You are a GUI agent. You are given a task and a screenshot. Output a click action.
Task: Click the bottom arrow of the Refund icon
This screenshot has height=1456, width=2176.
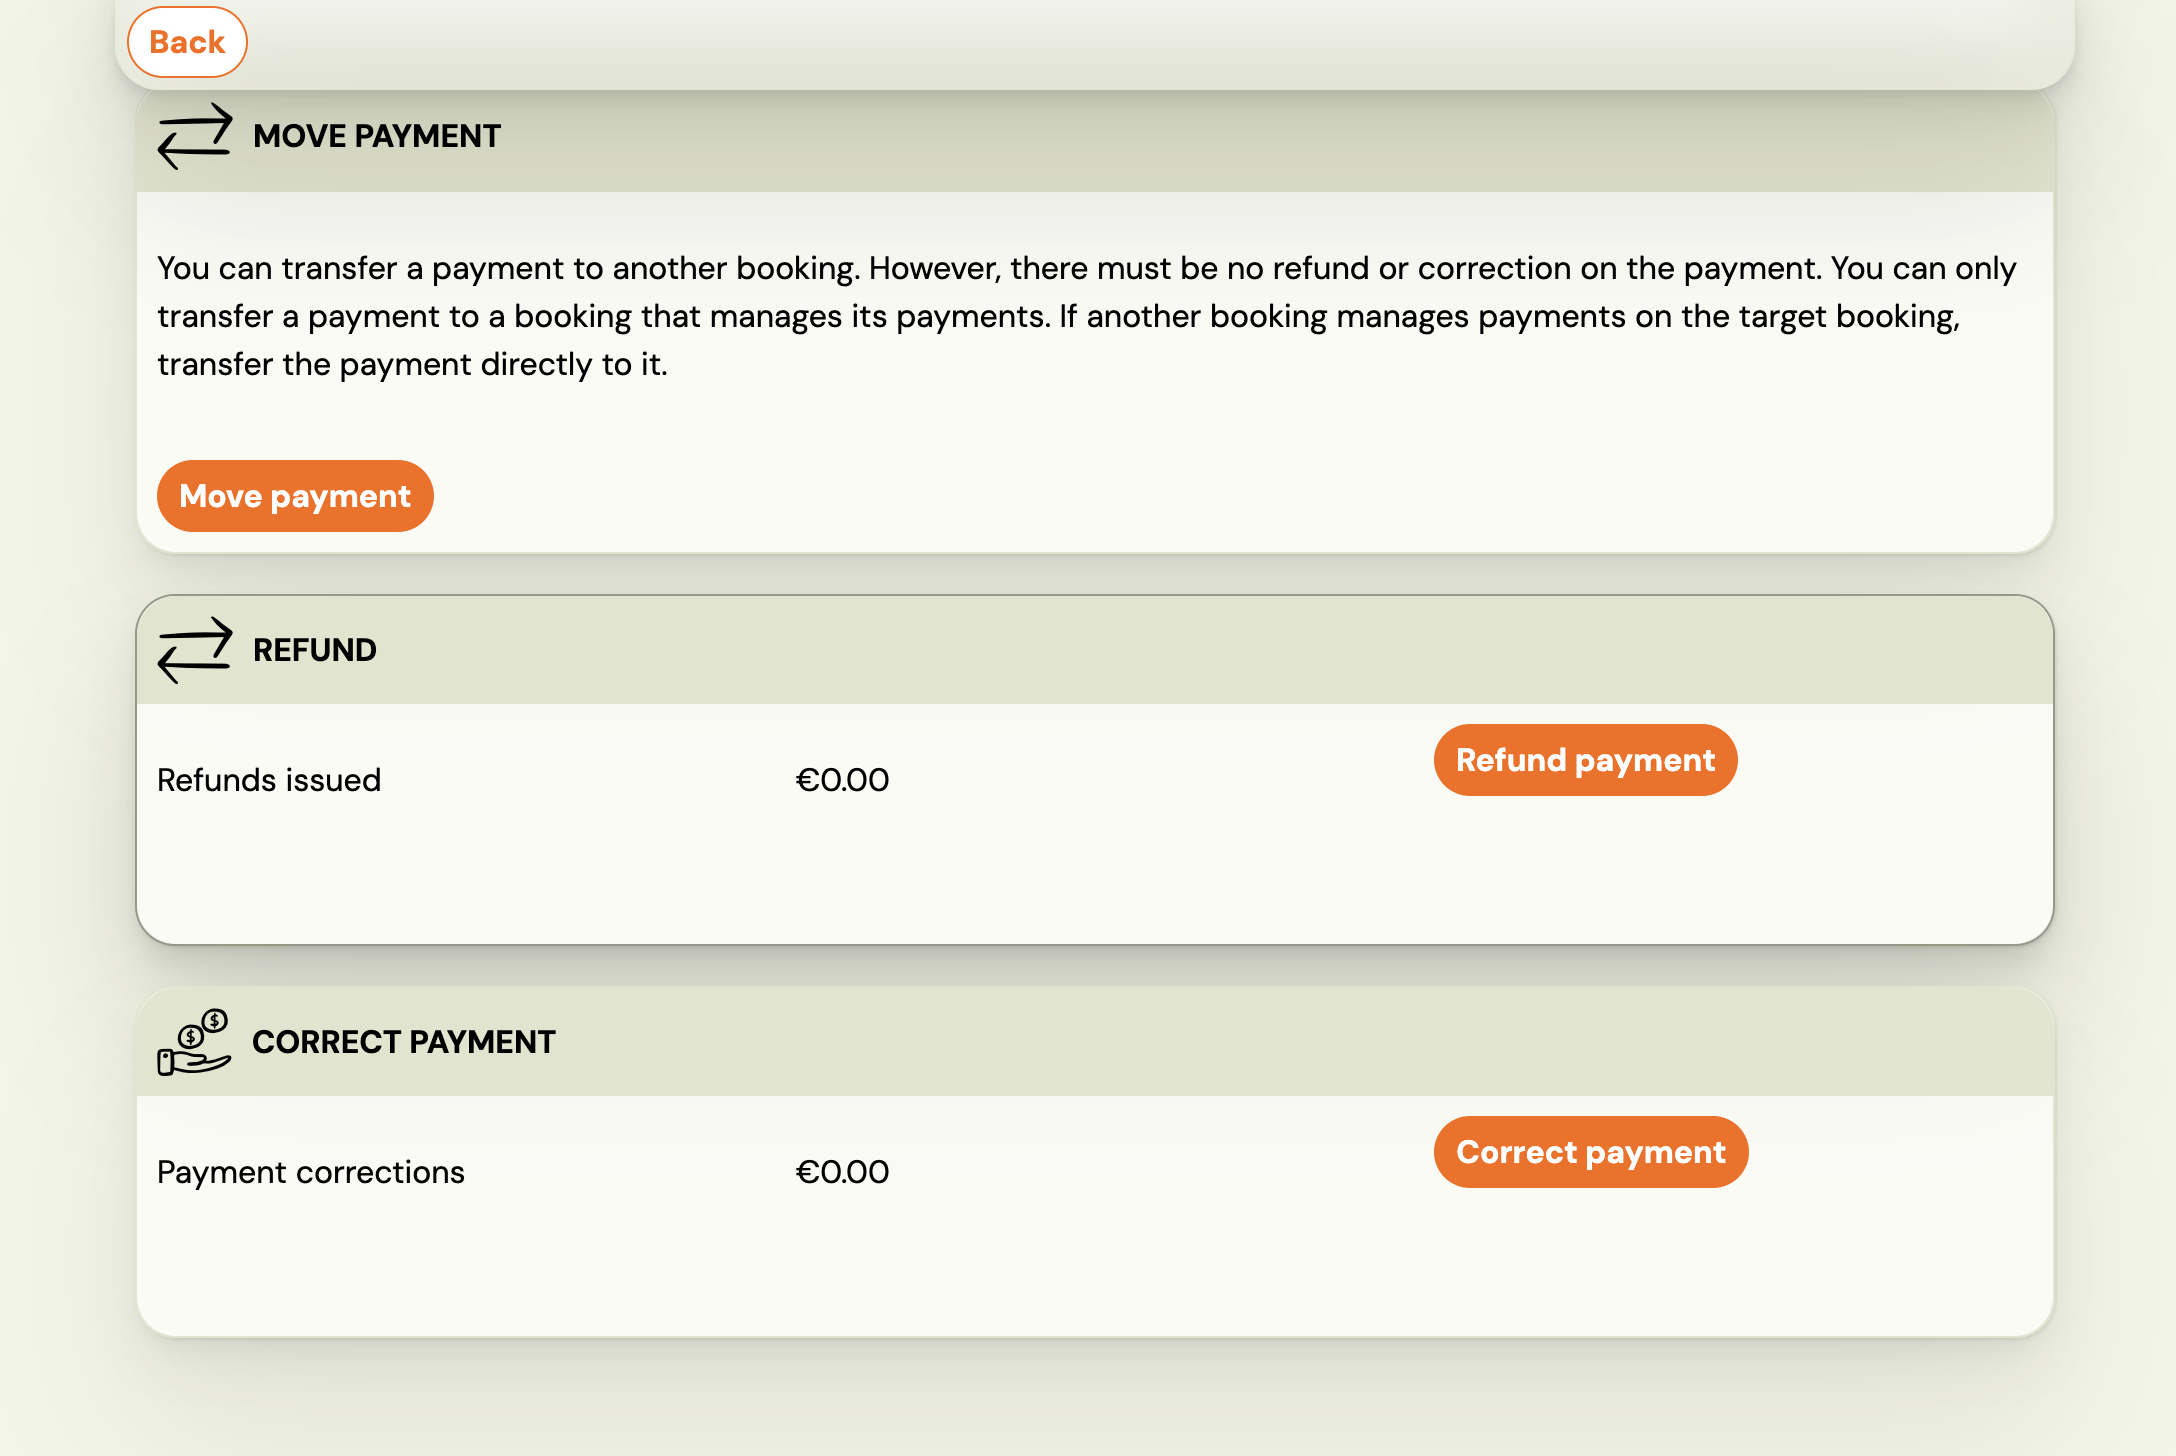click(x=194, y=665)
